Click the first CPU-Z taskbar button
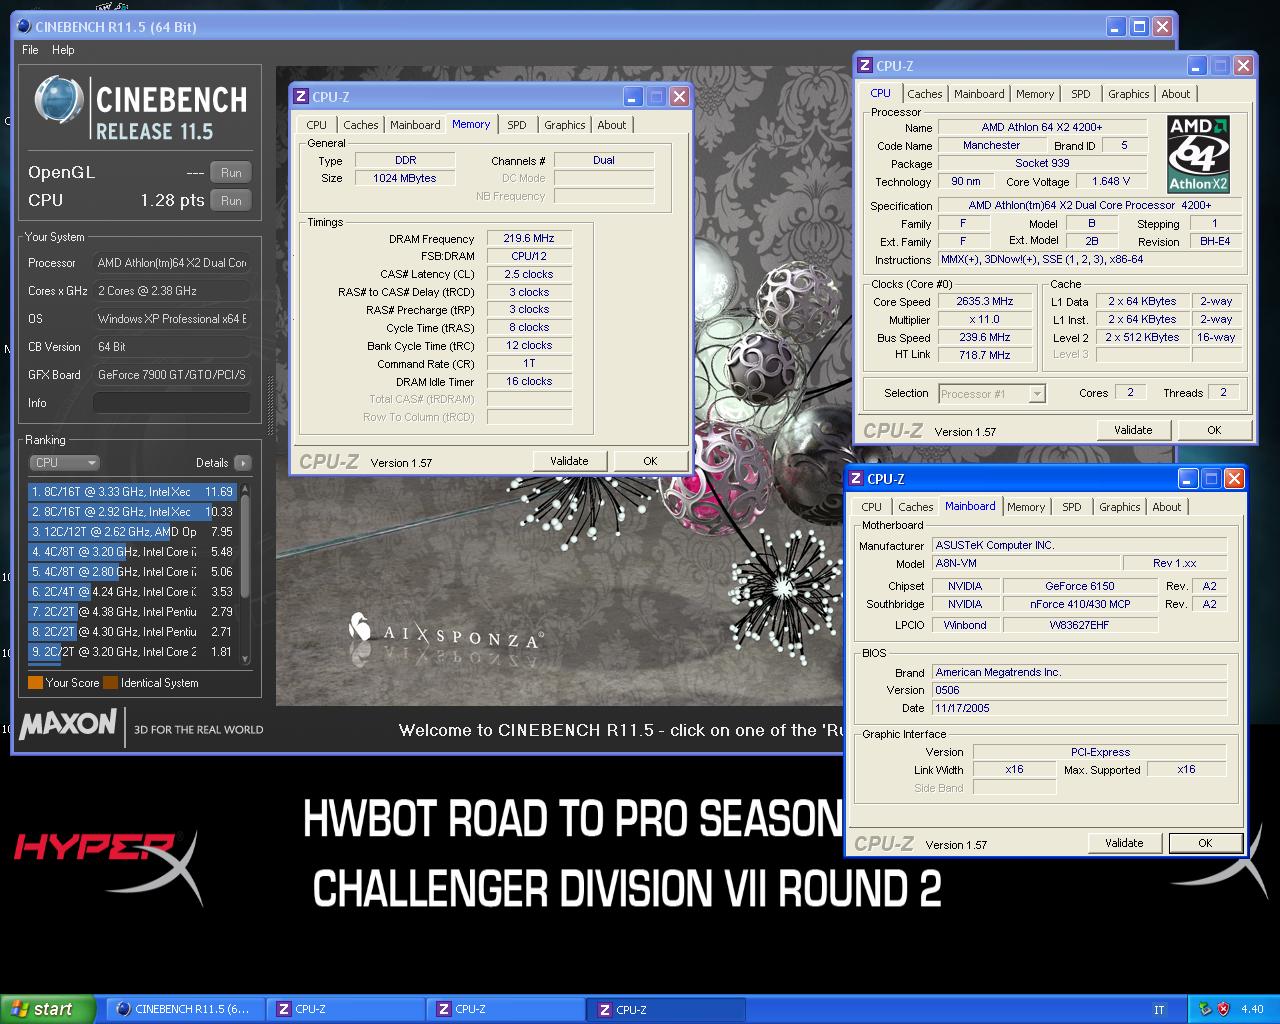The height and width of the screenshot is (1024, 1280). click(x=345, y=1009)
